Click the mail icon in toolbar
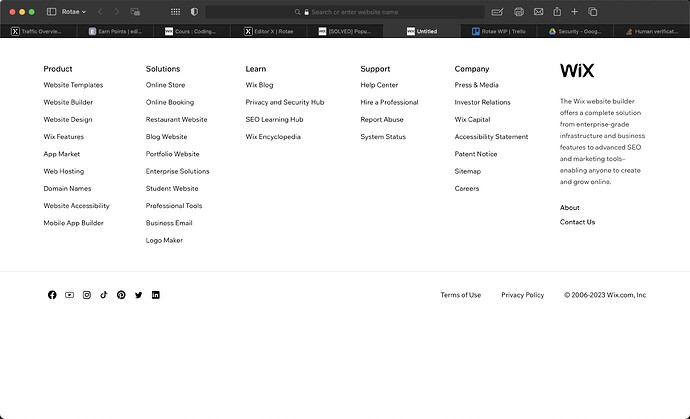The width and height of the screenshot is (690, 419). click(538, 12)
